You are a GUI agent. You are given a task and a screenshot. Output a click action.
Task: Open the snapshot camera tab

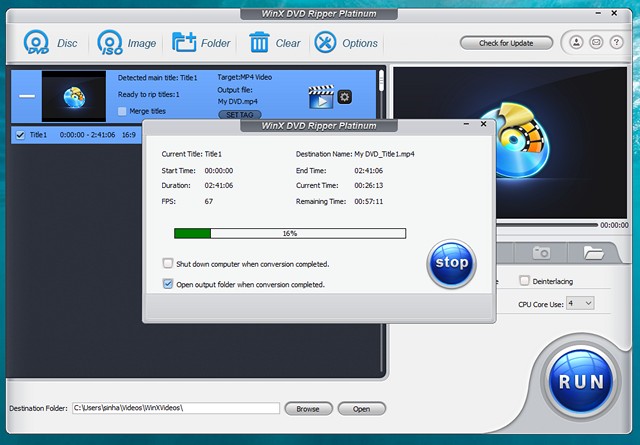pyautogui.click(x=541, y=253)
